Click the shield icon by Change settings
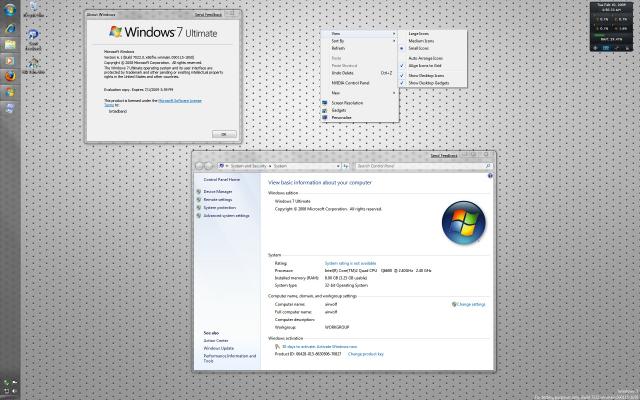Image resolution: width=640 pixels, height=400 pixels. [454, 304]
